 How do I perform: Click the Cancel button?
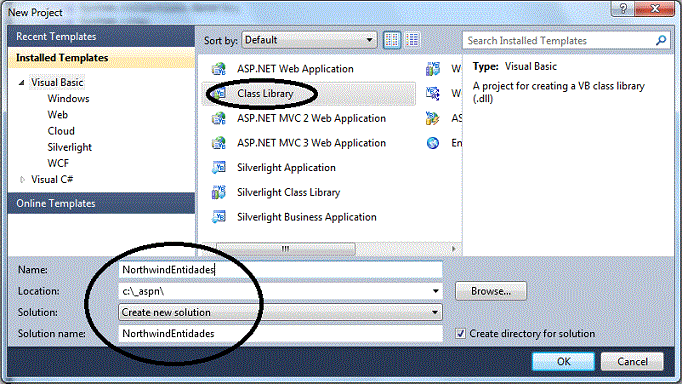click(x=632, y=361)
